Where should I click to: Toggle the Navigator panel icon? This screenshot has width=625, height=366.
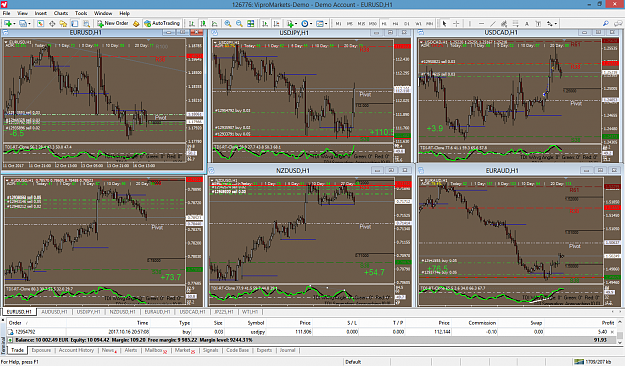63,24
